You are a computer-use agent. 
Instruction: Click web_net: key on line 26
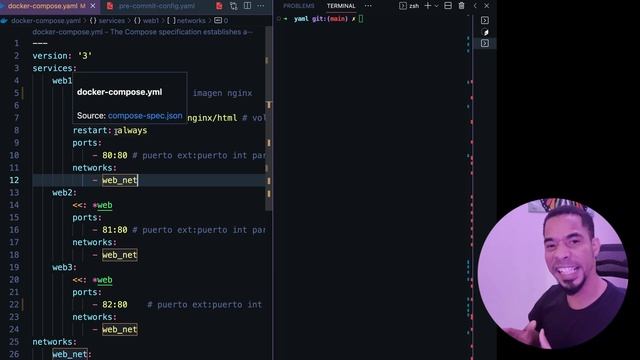click(72, 354)
